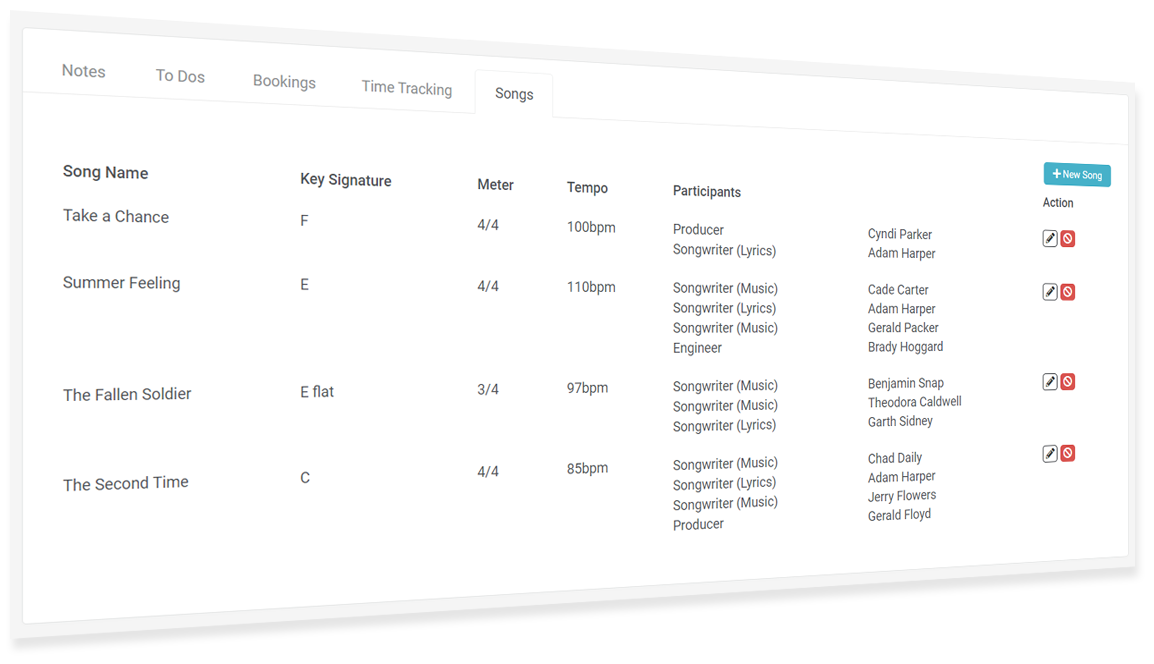Click the pencil icon for Summer Feeling
Screen dimensions: 1154x664
1050,291
